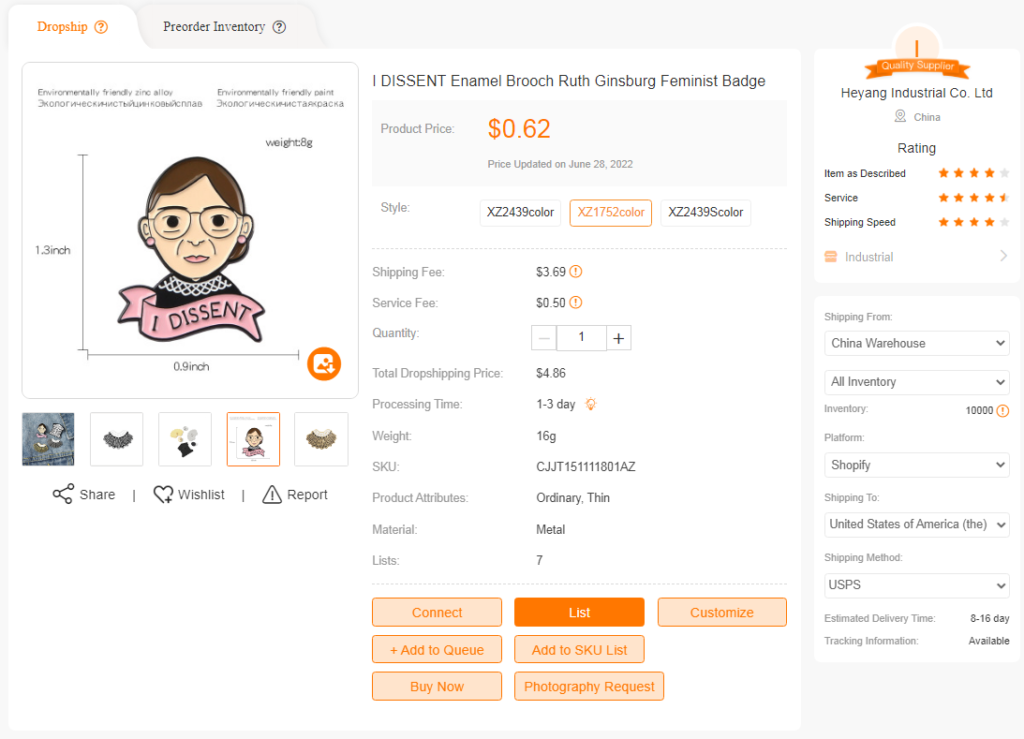Click the orange List button

coord(579,612)
